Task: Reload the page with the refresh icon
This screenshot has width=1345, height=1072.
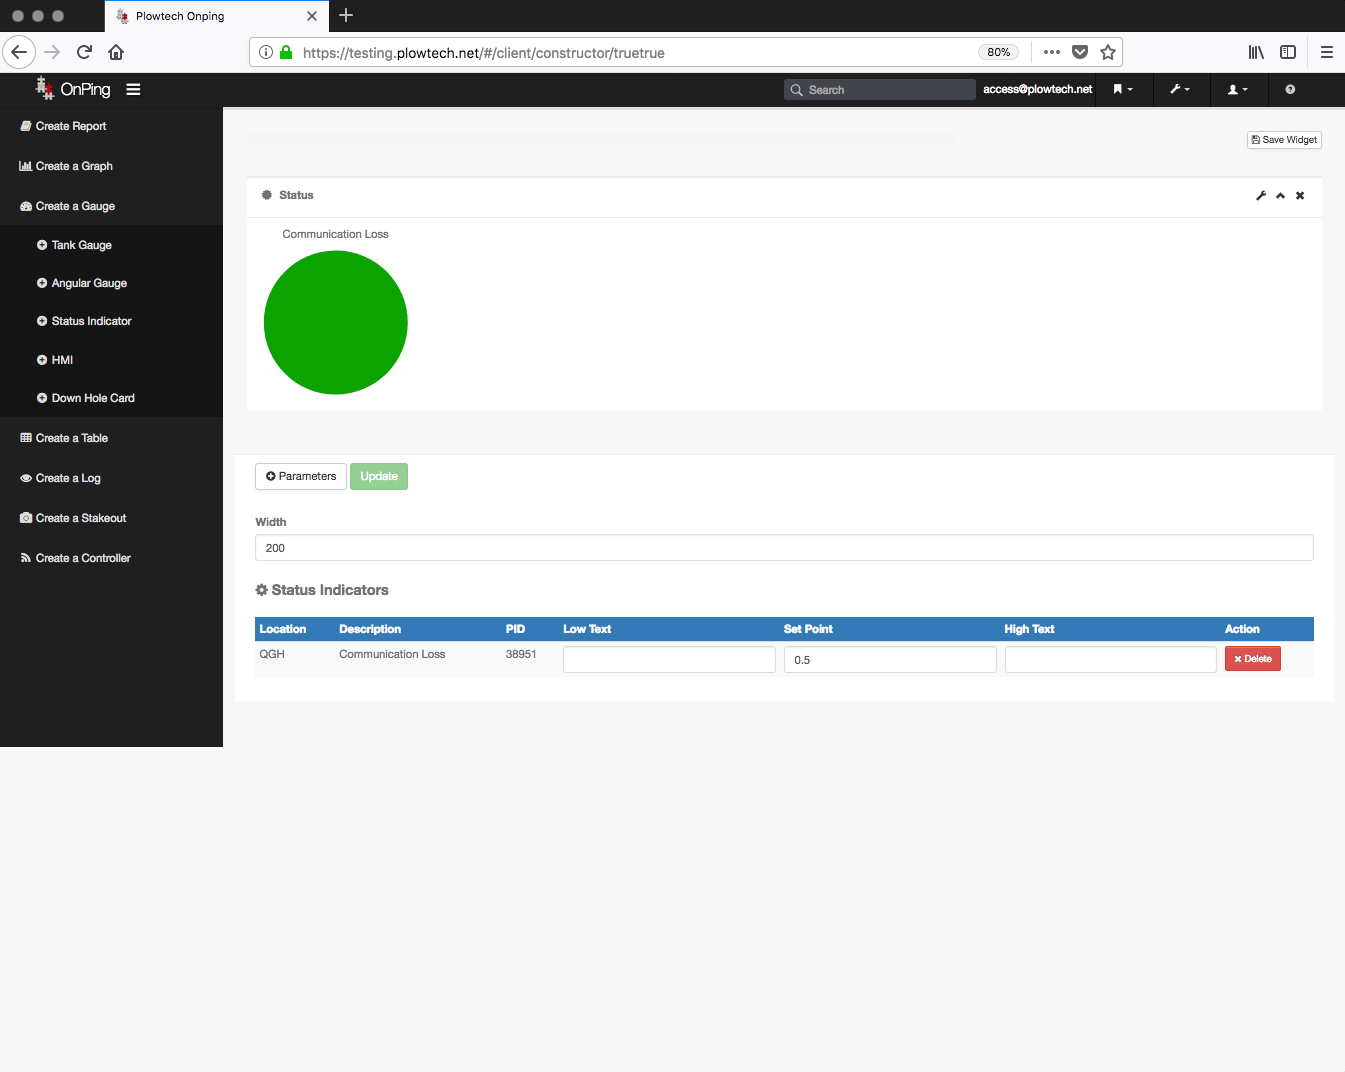Action: click(84, 53)
